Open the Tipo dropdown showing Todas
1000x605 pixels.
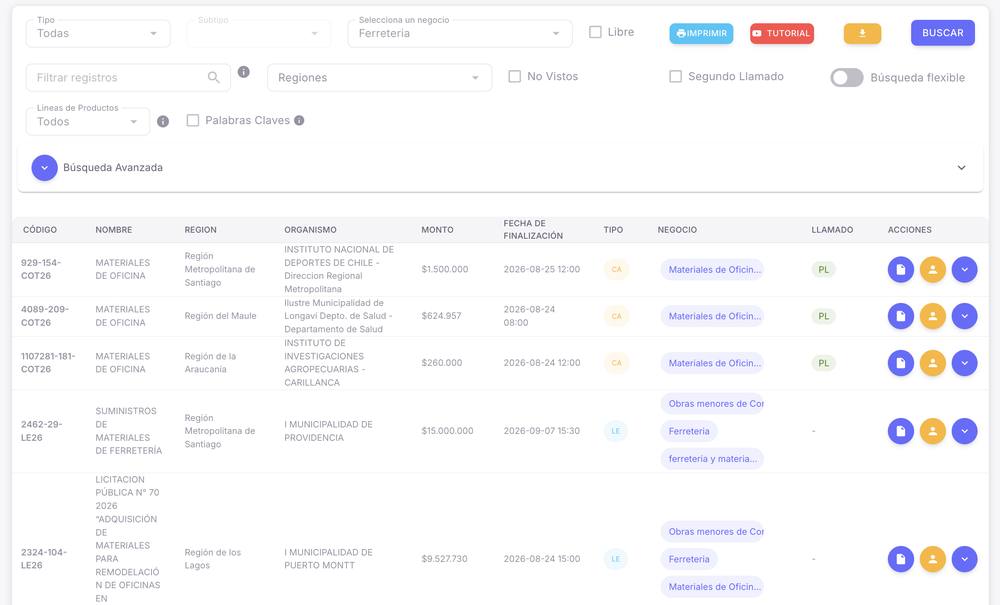pos(98,33)
